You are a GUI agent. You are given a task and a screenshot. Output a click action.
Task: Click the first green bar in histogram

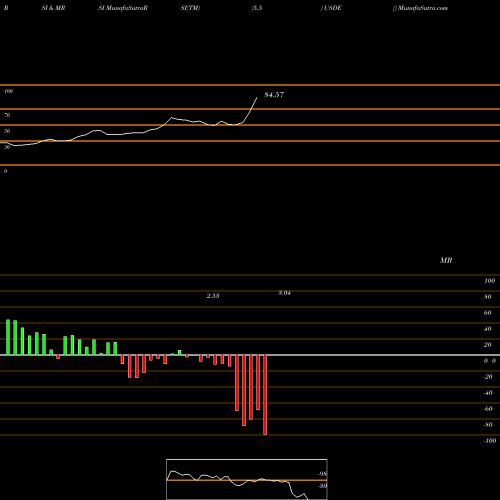tap(8, 337)
